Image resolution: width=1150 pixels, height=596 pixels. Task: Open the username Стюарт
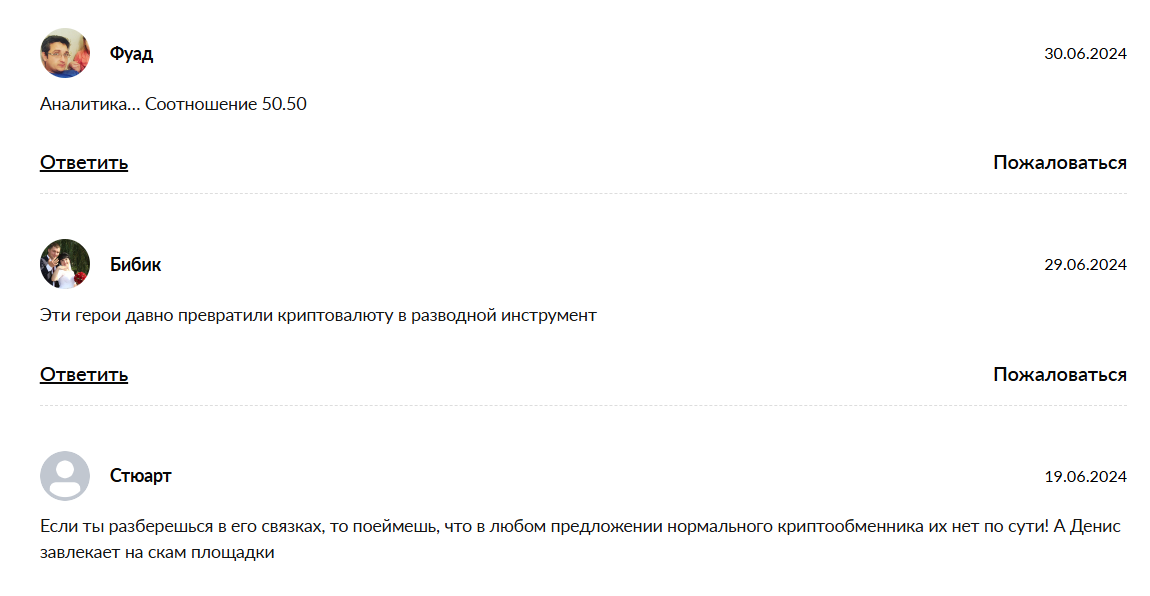coord(140,476)
